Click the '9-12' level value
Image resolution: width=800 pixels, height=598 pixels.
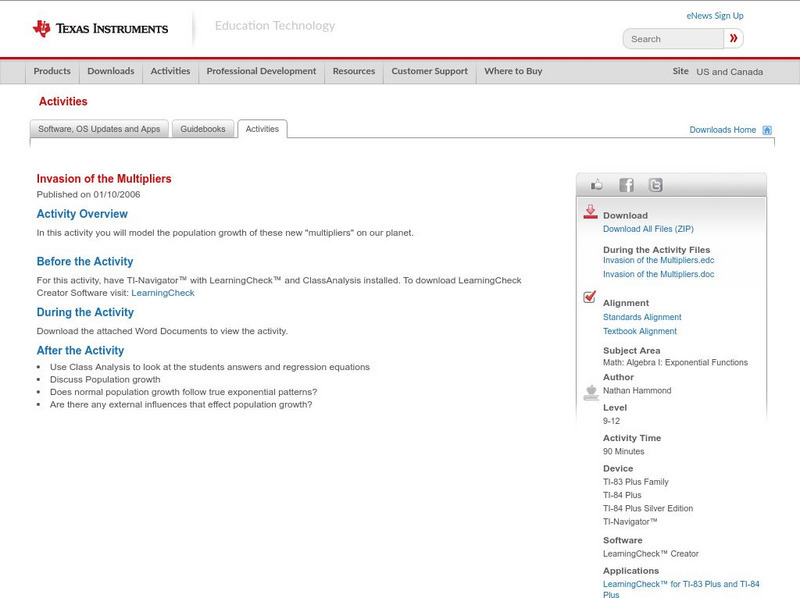click(x=611, y=421)
